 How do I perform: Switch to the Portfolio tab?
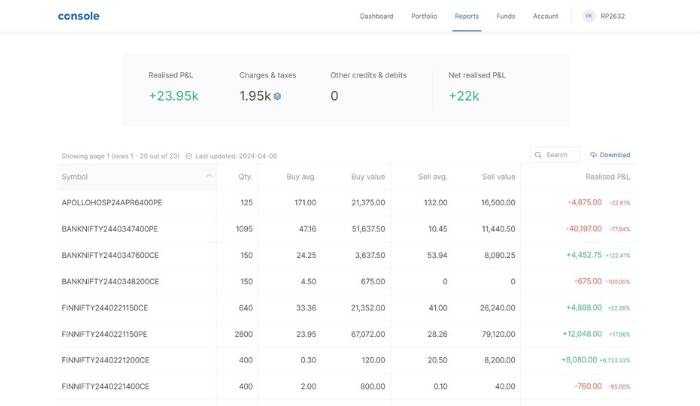tap(424, 16)
